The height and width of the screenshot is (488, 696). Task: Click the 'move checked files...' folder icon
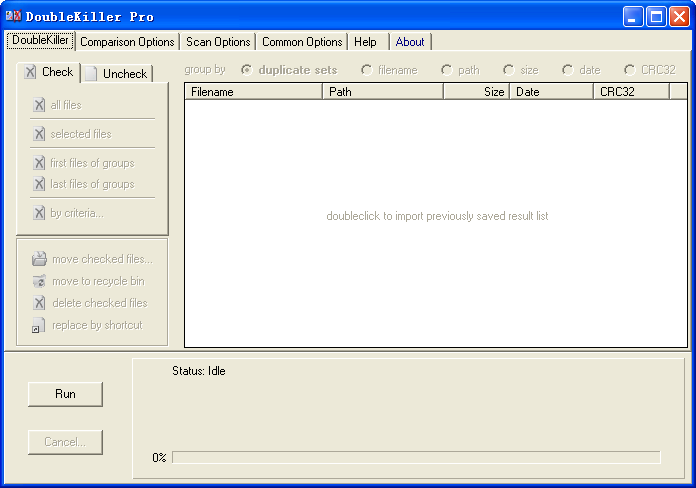click(x=39, y=259)
